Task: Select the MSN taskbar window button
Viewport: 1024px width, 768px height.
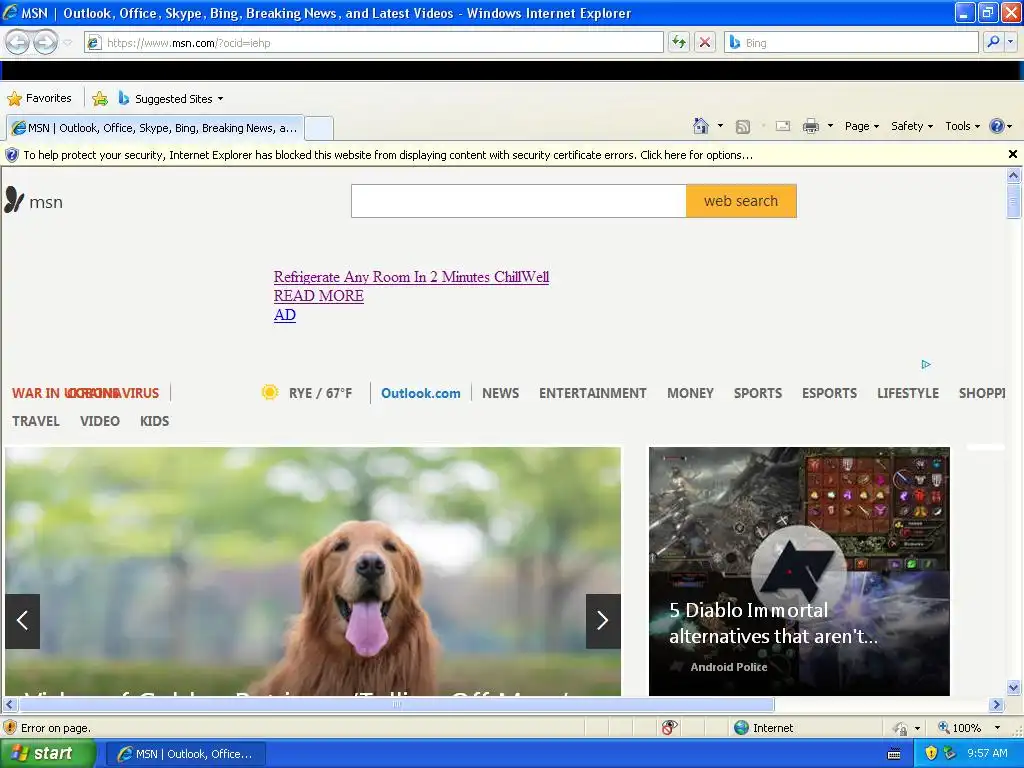Action: pos(185,754)
